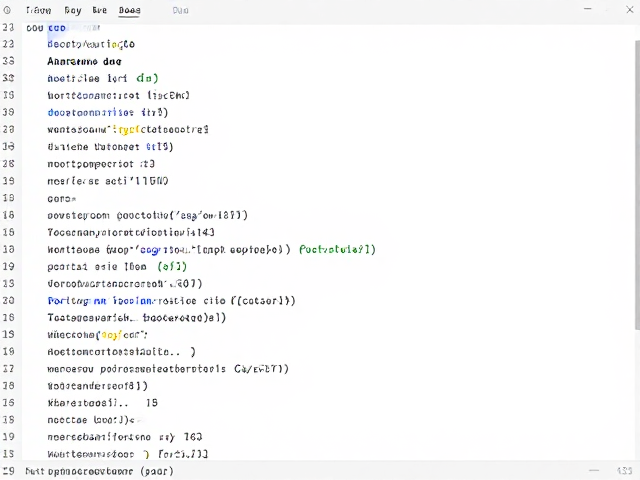The image size is (640, 480).
Task: Click the highlighted blue word on first code line
Action: point(57,28)
